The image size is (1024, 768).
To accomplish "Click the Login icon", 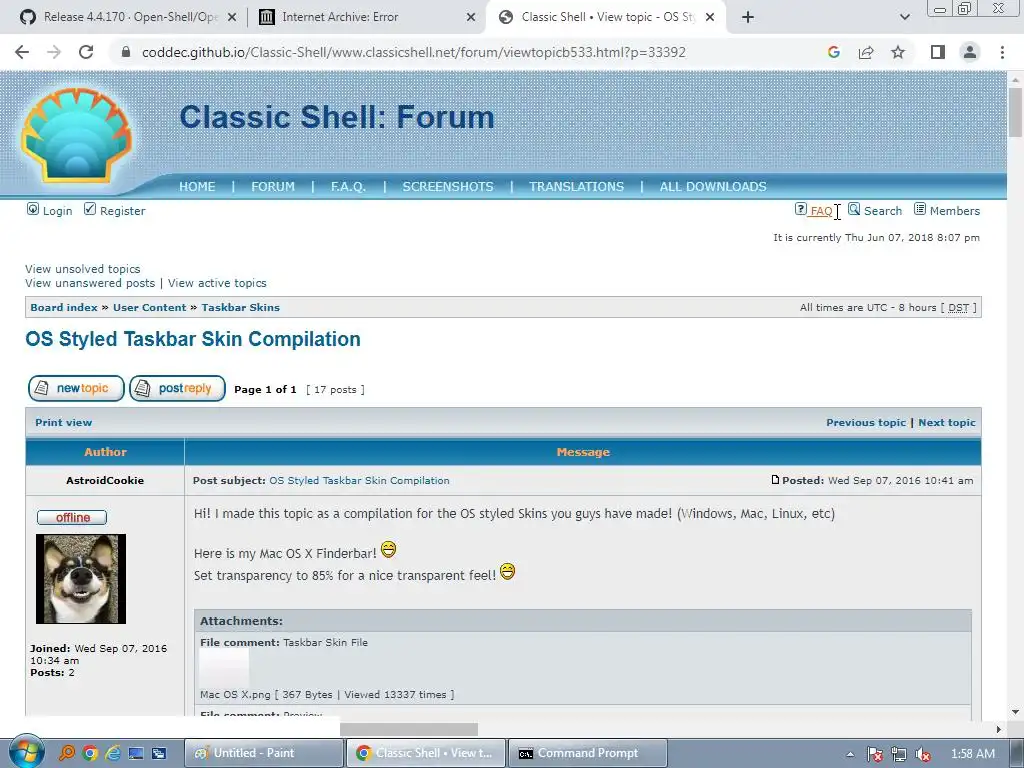I will [33, 209].
